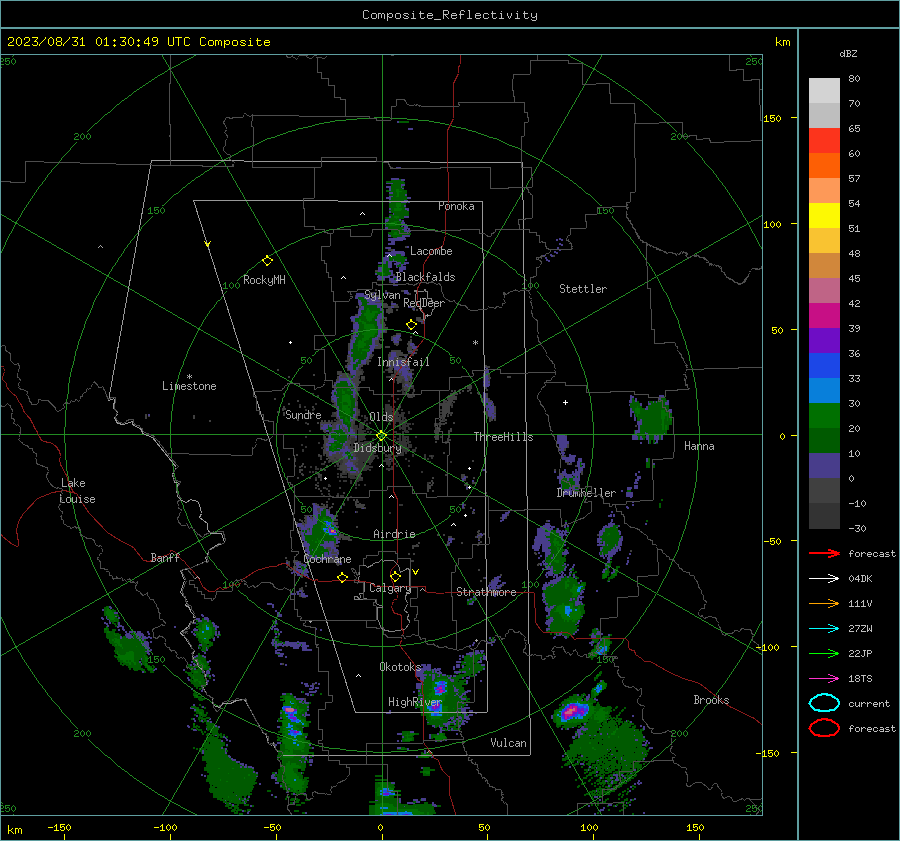Click the yellow diamond marker at Didsbury radar center
The width and height of the screenshot is (900, 841).
point(382,436)
